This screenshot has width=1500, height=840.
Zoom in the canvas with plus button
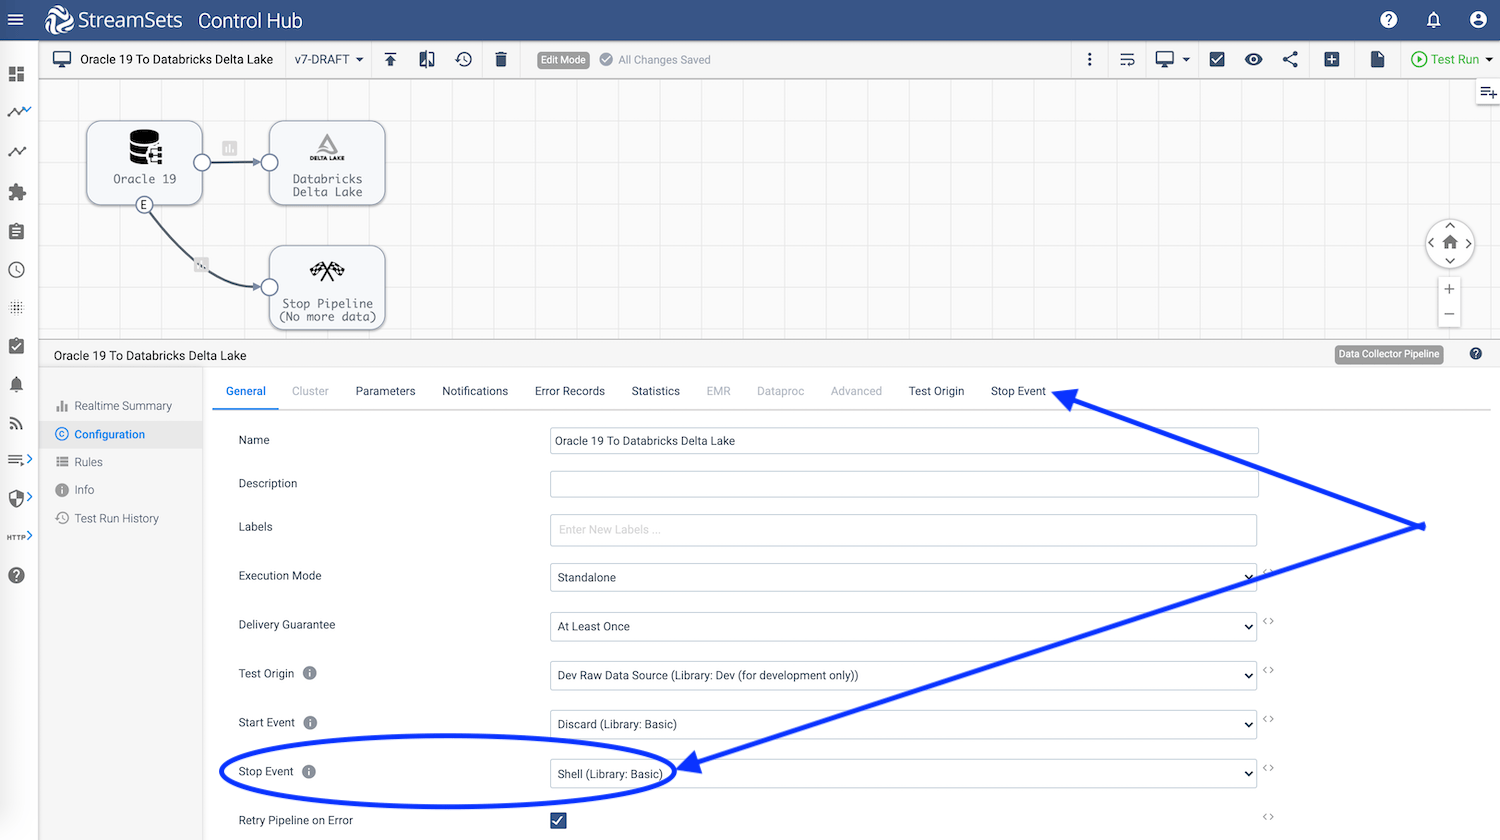(x=1449, y=289)
